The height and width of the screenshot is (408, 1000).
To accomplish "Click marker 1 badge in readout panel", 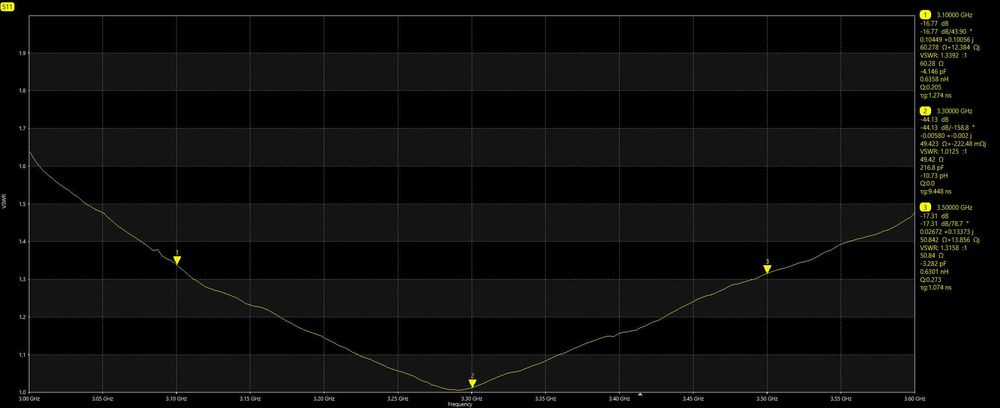I will click(925, 14).
